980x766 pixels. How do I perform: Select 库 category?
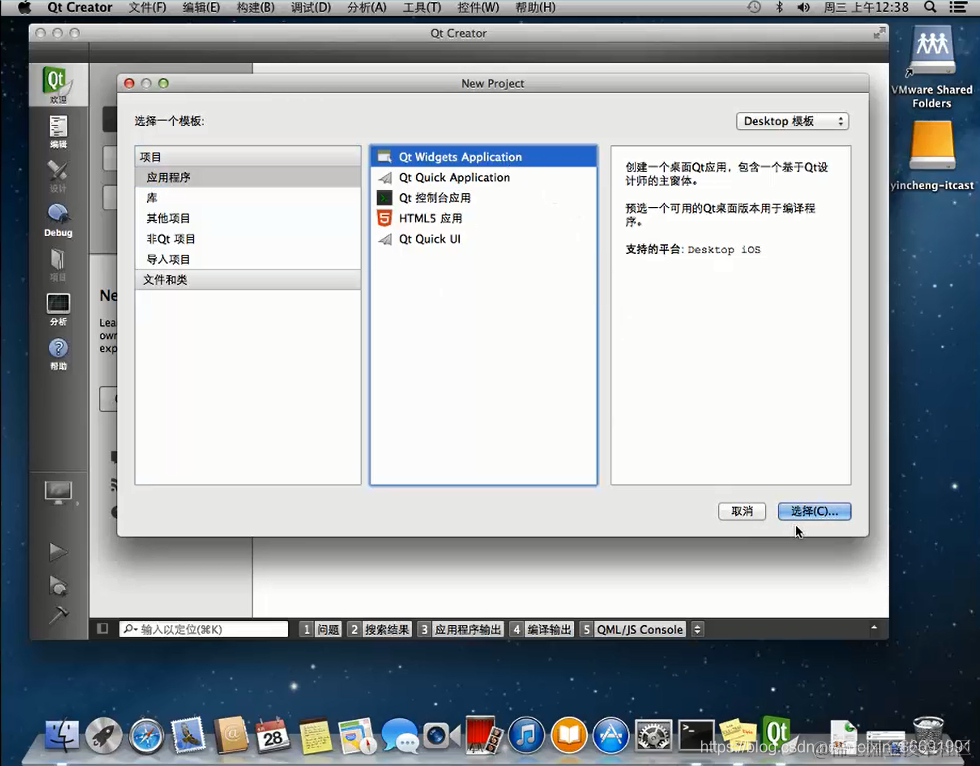coord(248,198)
